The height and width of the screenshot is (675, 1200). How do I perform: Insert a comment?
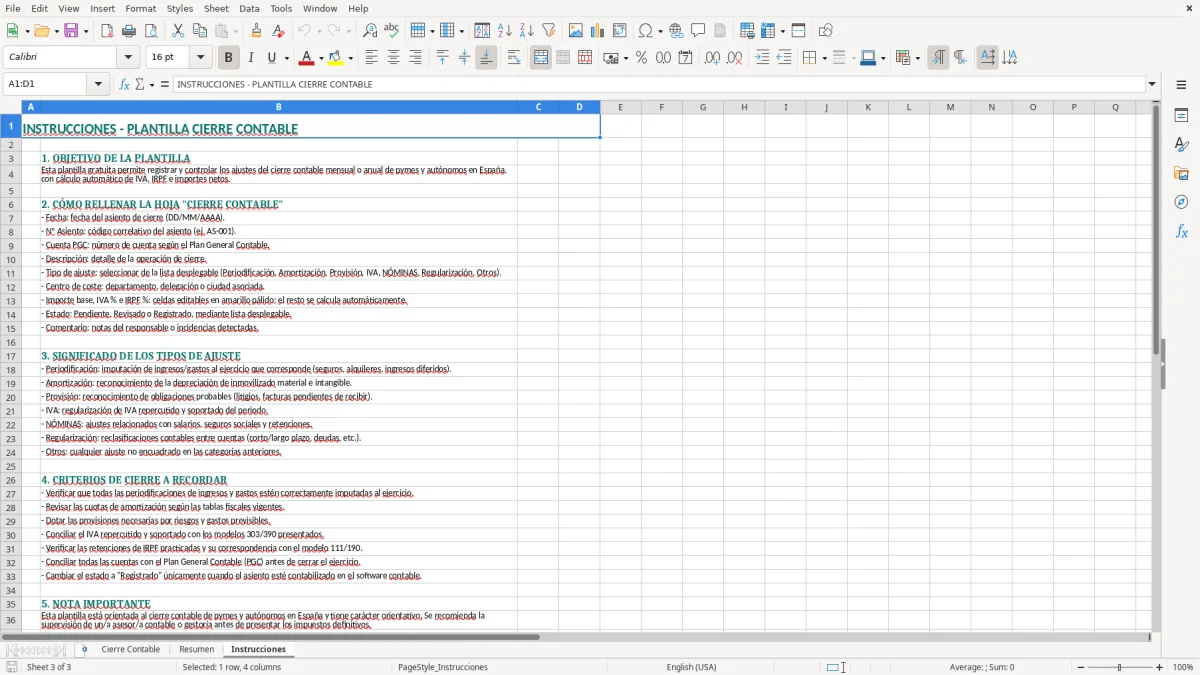coord(698,31)
